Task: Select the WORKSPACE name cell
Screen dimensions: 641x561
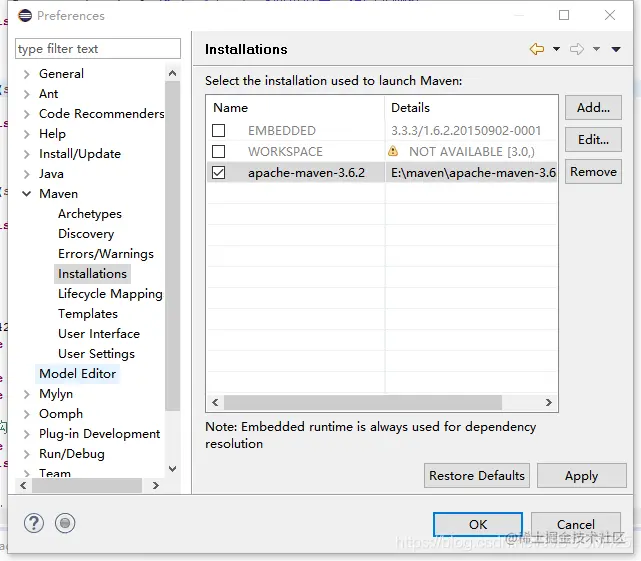Action: [x=285, y=152]
